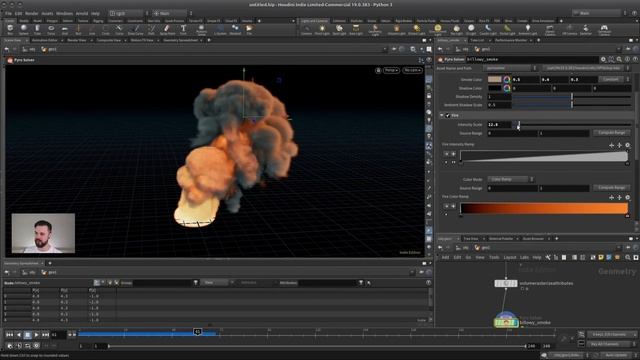Add a Camera from the shelf

307,29
